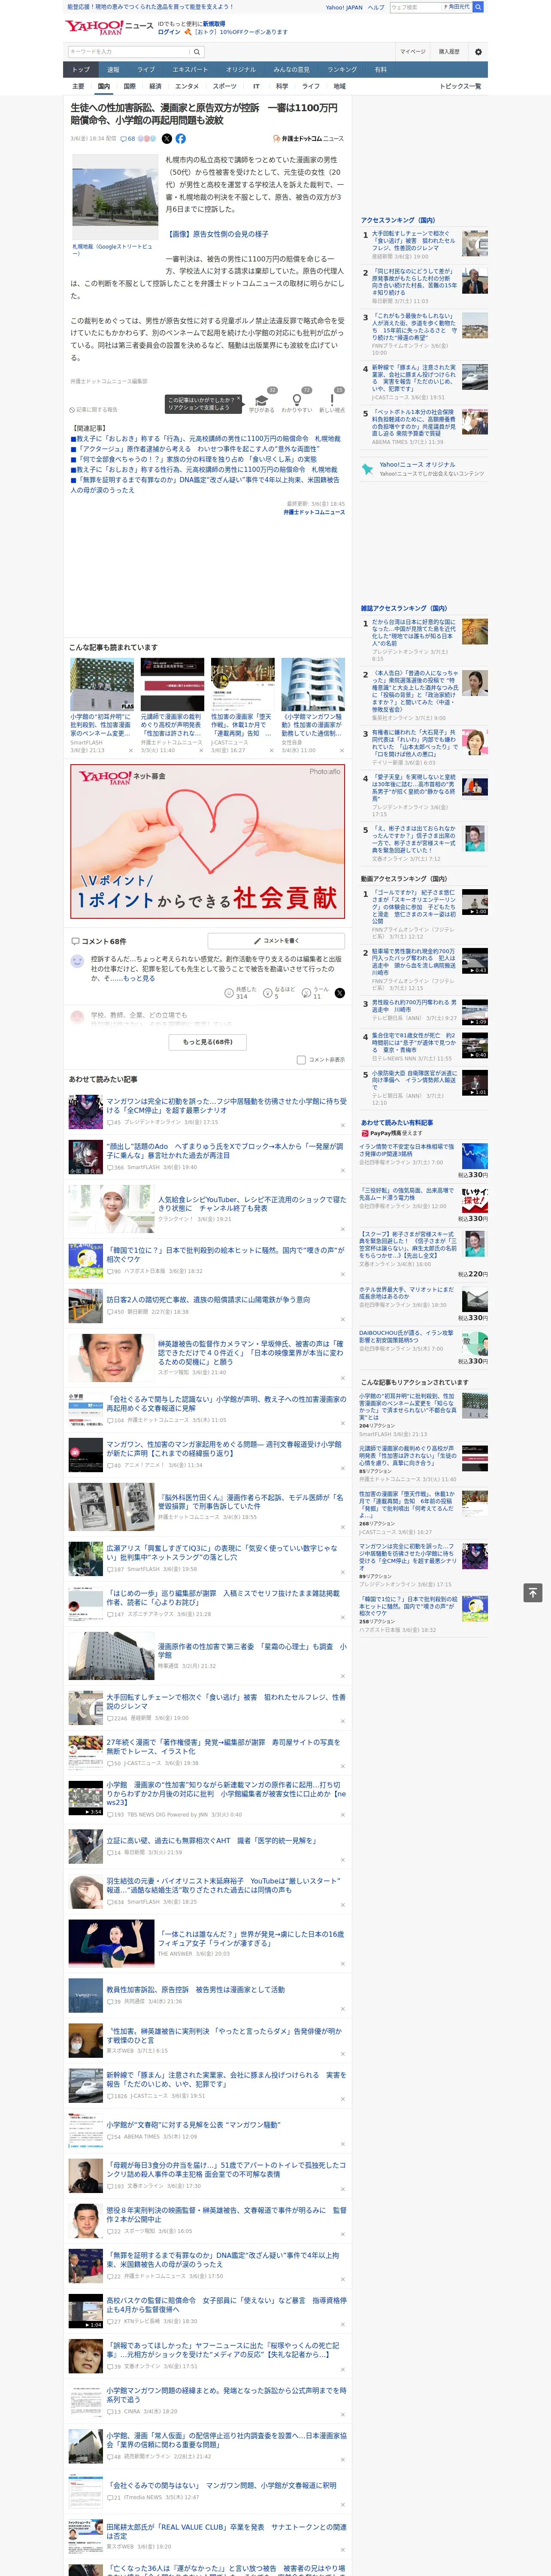The image size is (551, 2576).
Task: Click the Yahoo! JAPAN News logo
Action: click(109, 27)
